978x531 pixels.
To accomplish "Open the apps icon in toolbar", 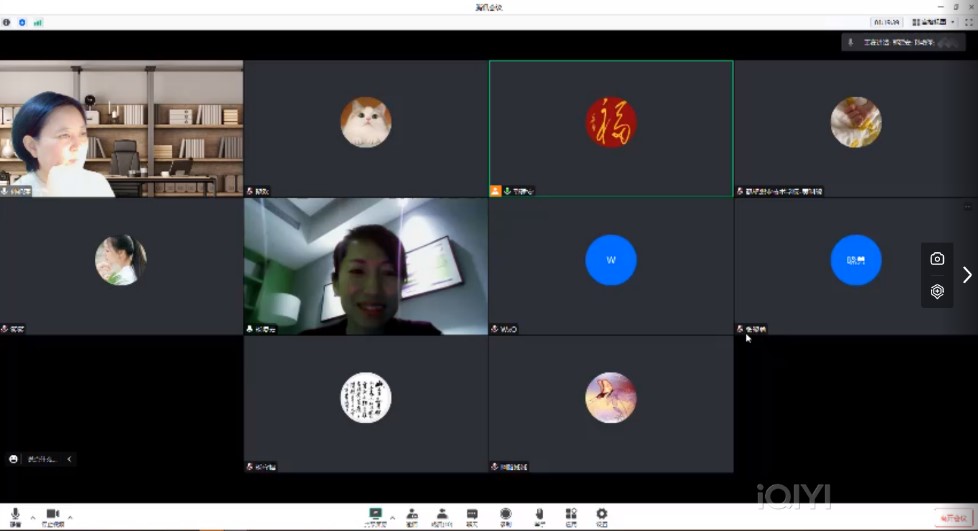I will 571,514.
